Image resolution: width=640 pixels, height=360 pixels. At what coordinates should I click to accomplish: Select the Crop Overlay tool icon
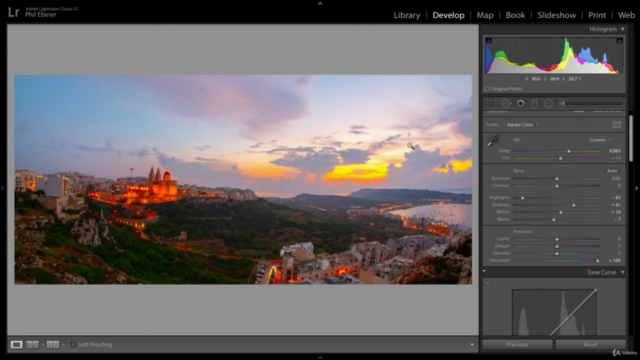491,104
